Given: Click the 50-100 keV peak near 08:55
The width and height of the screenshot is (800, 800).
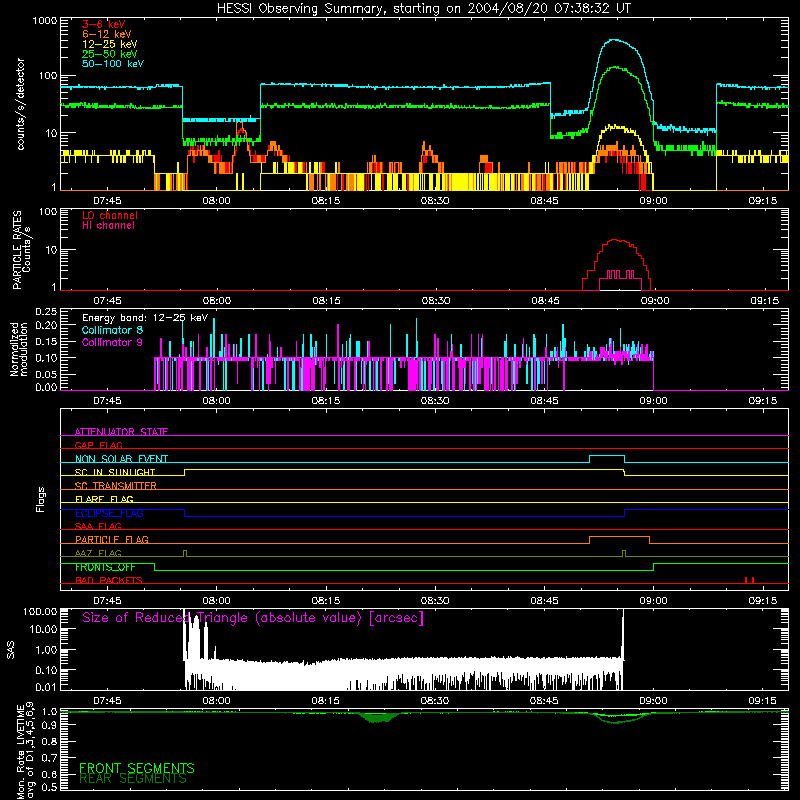Looking at the screenshot, I should pos(615,40).
